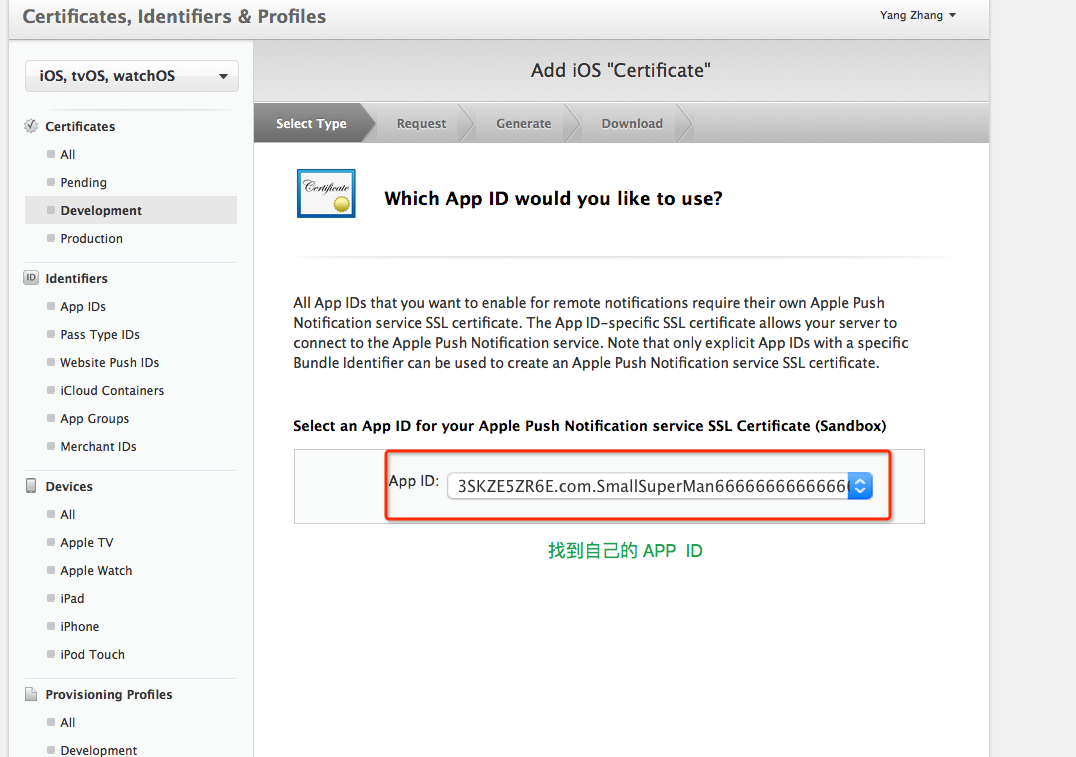Viewport: 1076px width, 757px height.
Task: Select the Select Type step
Action: pos(311,124)
